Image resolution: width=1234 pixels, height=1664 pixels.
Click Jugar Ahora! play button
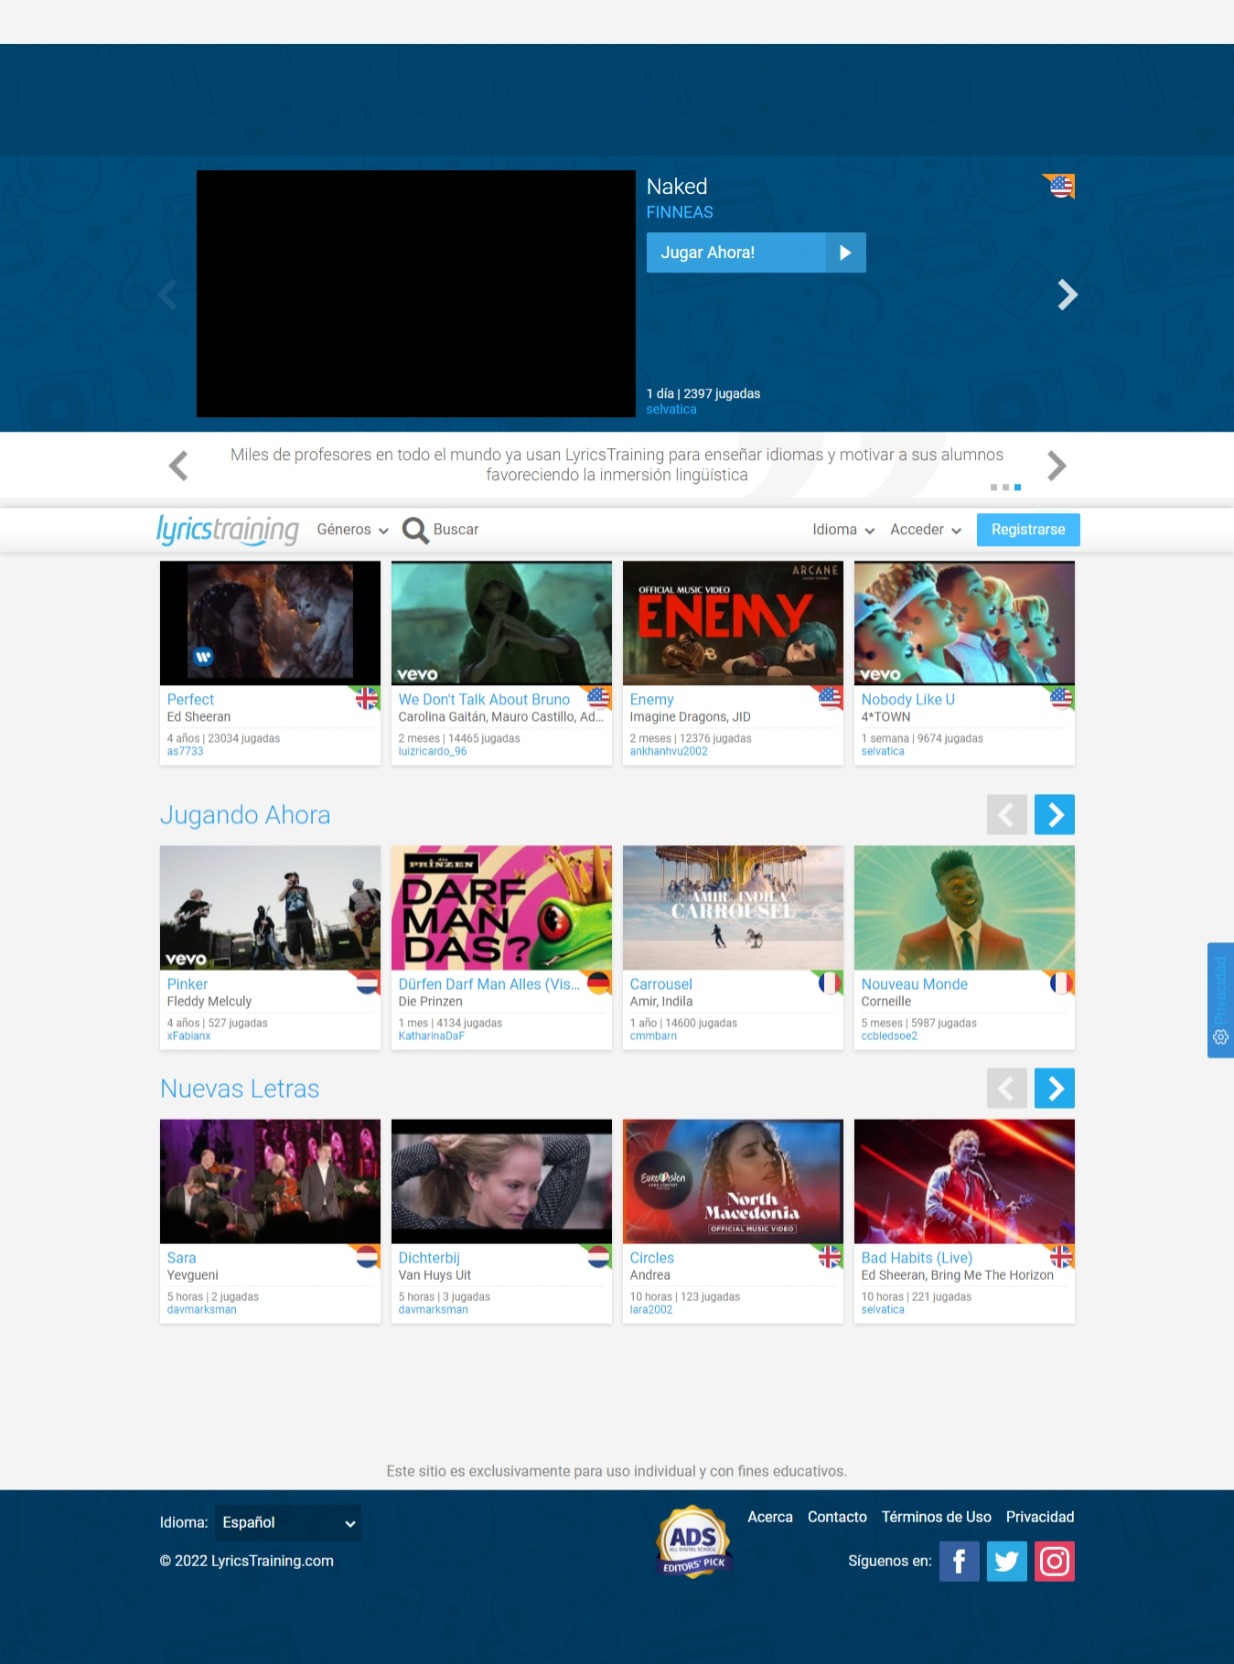tap(756, 253)
